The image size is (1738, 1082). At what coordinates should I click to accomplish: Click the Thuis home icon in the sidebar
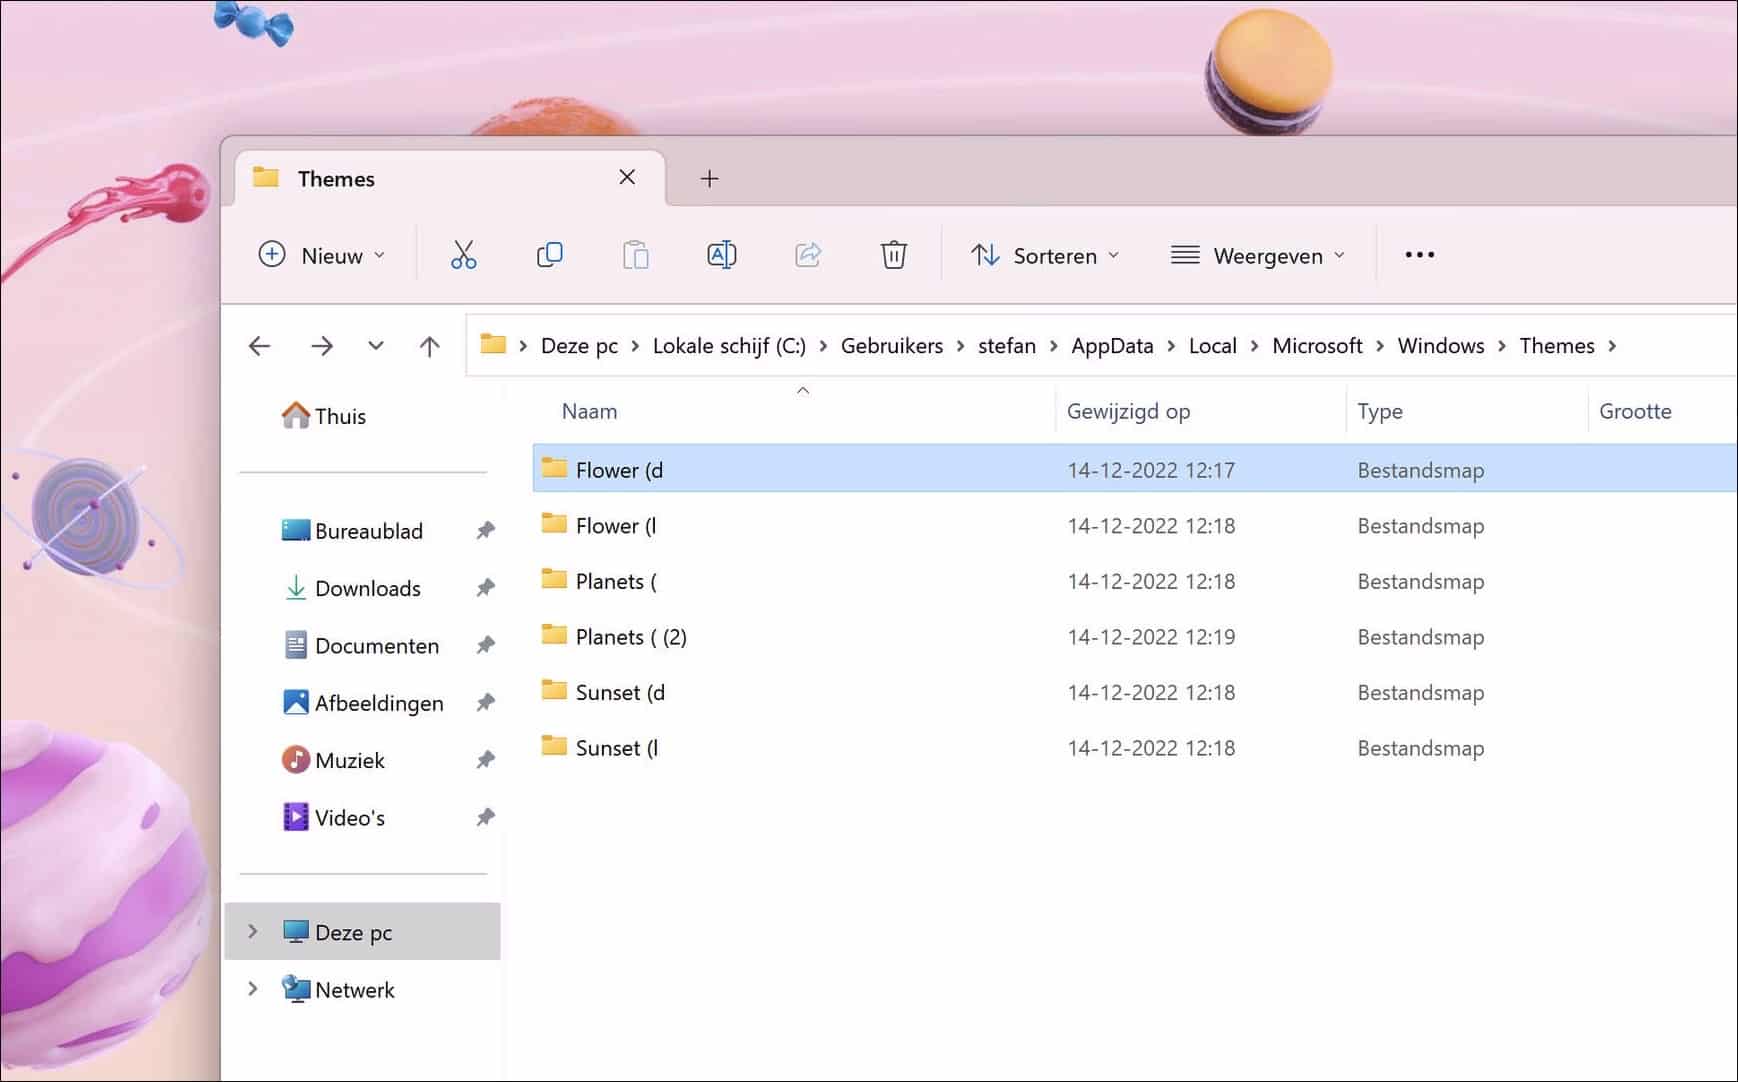pos(296,414)
